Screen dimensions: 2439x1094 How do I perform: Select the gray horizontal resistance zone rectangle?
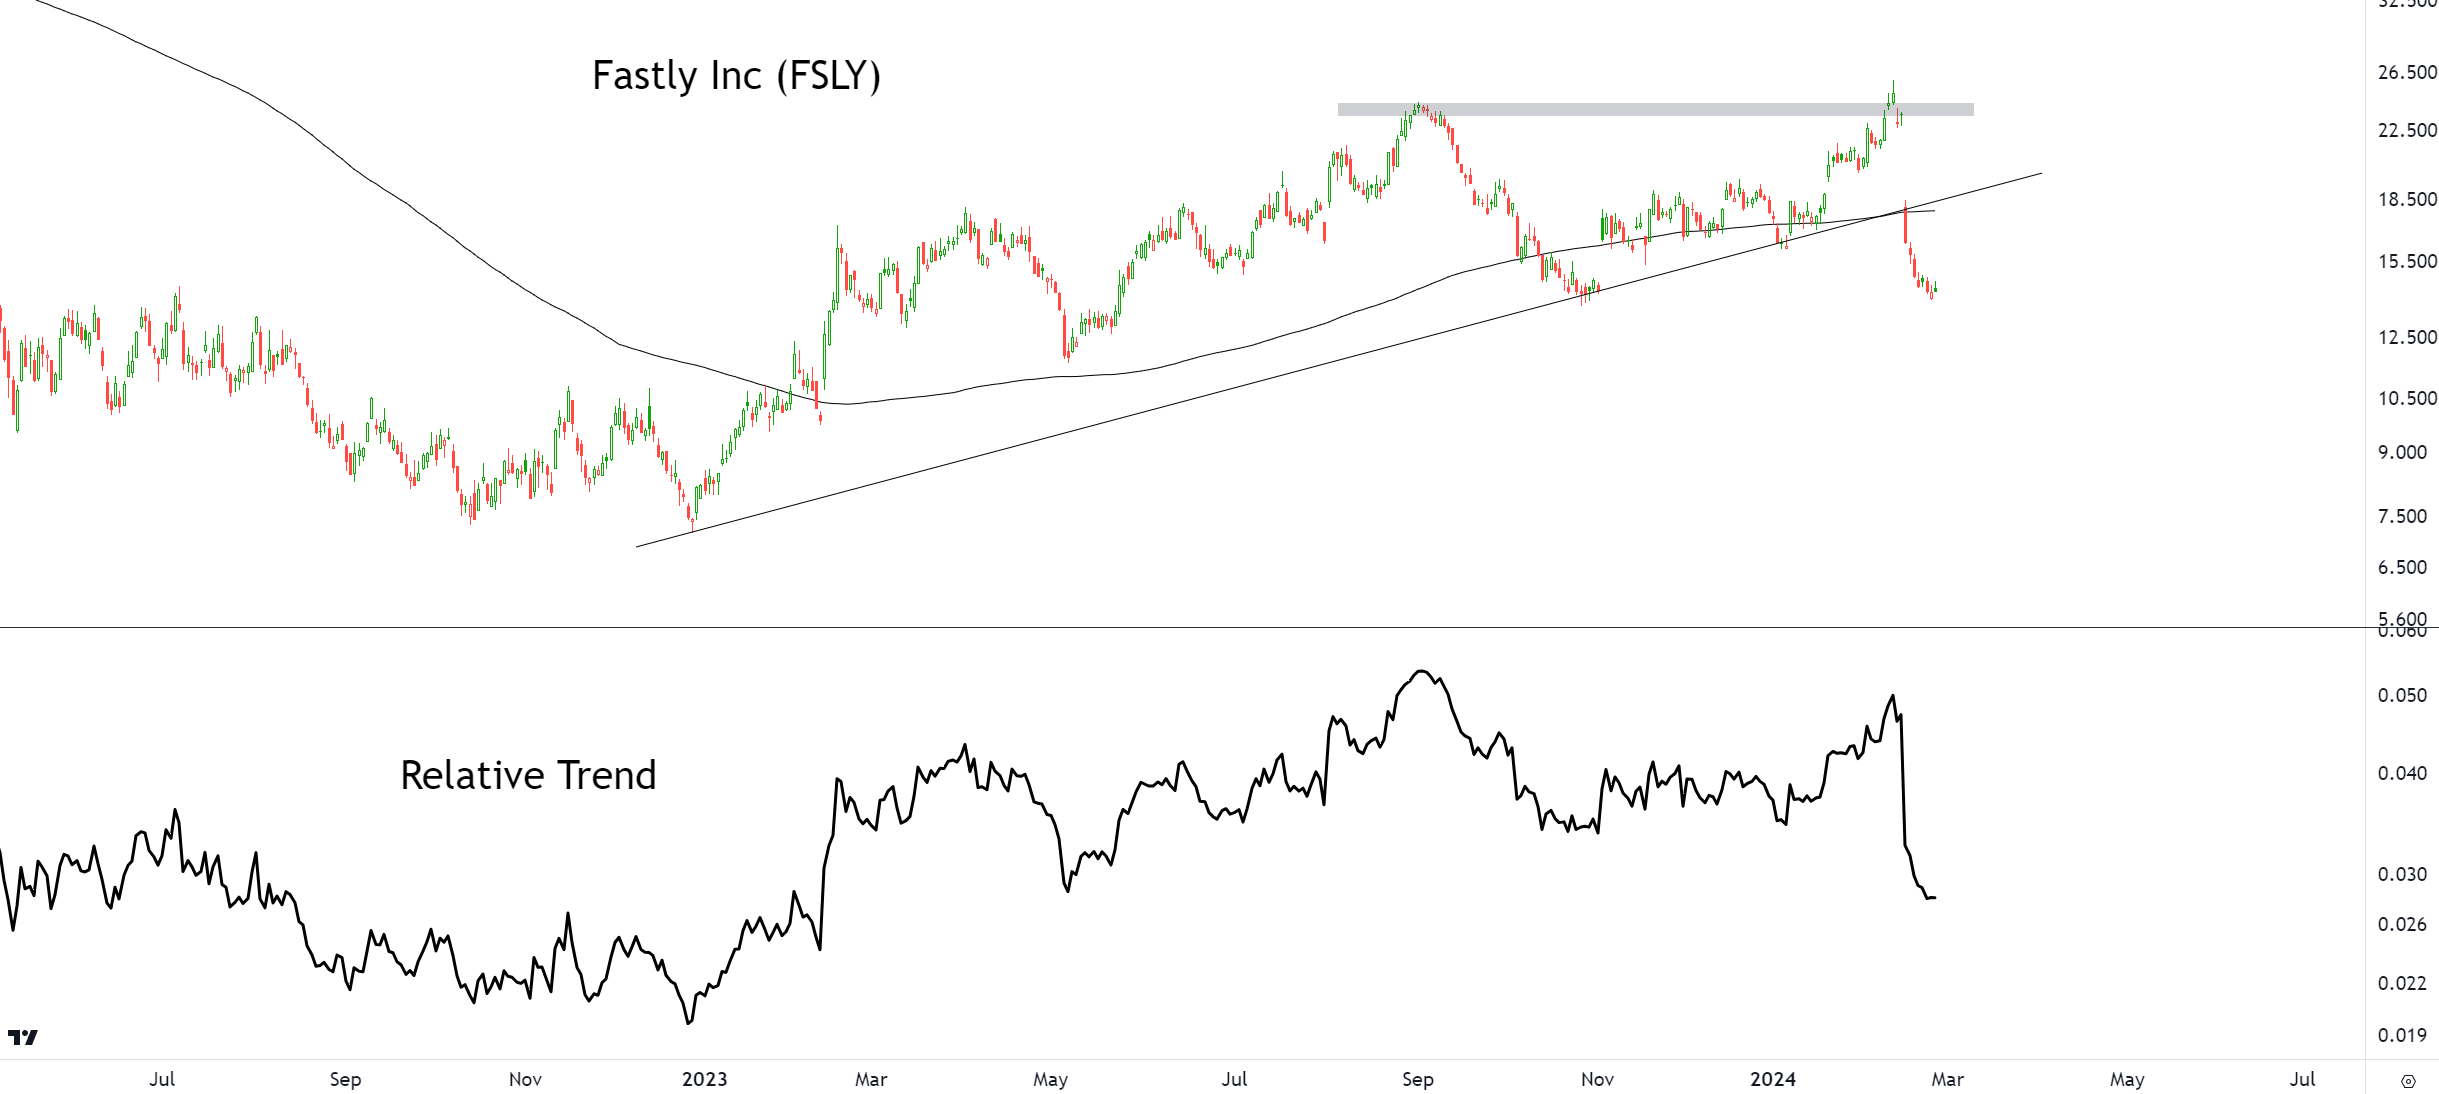click(x=1655, y=109)
